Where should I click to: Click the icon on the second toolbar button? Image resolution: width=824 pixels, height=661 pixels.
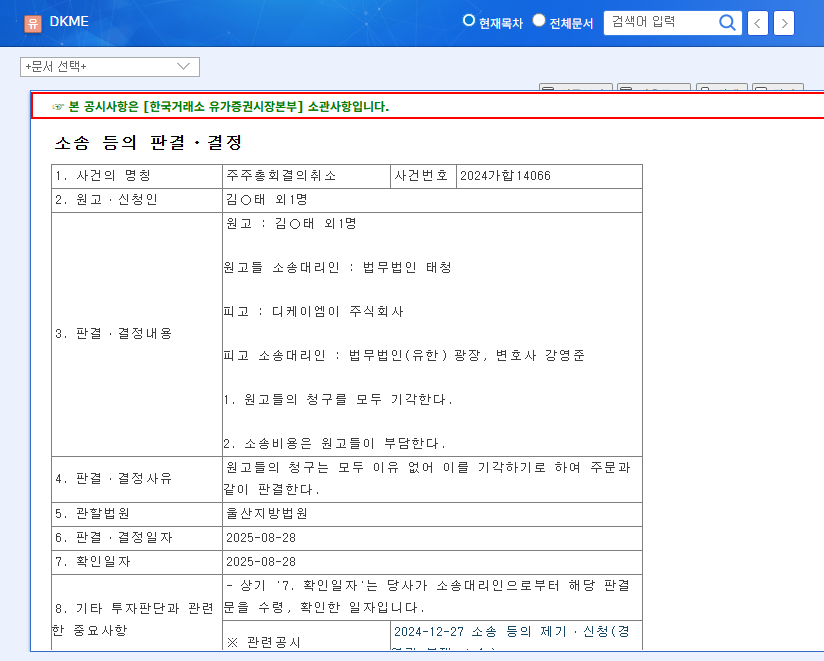pyautogui.click(x=627, y=89)
